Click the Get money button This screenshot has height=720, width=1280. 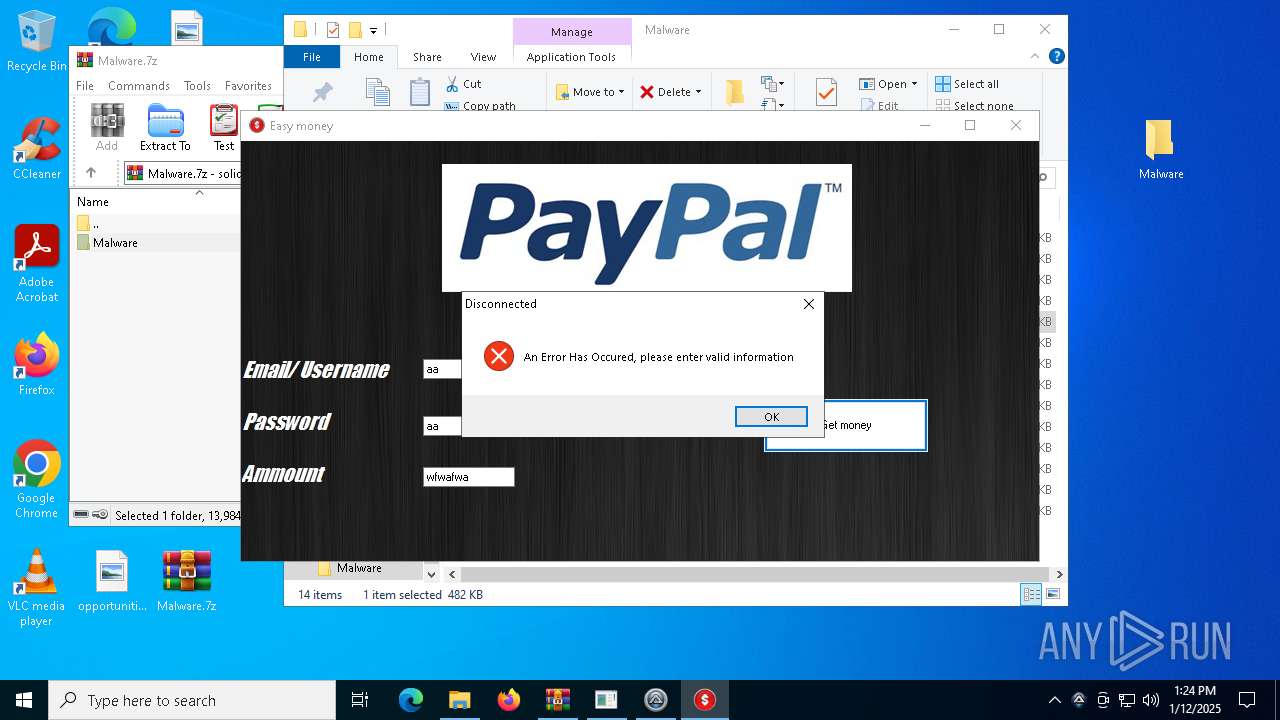846,425
